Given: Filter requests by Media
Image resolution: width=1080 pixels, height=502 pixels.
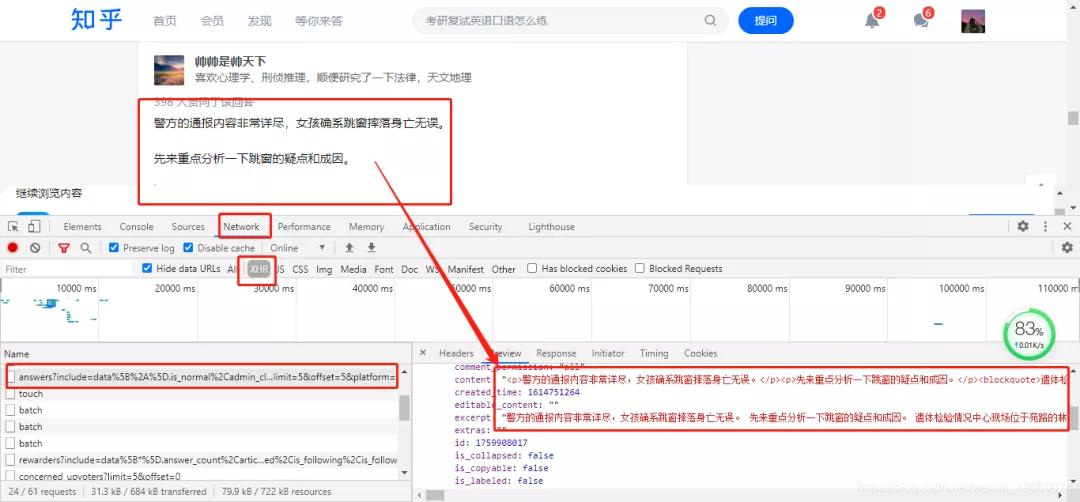Looking at the screenshot, I should coord(353,269).
